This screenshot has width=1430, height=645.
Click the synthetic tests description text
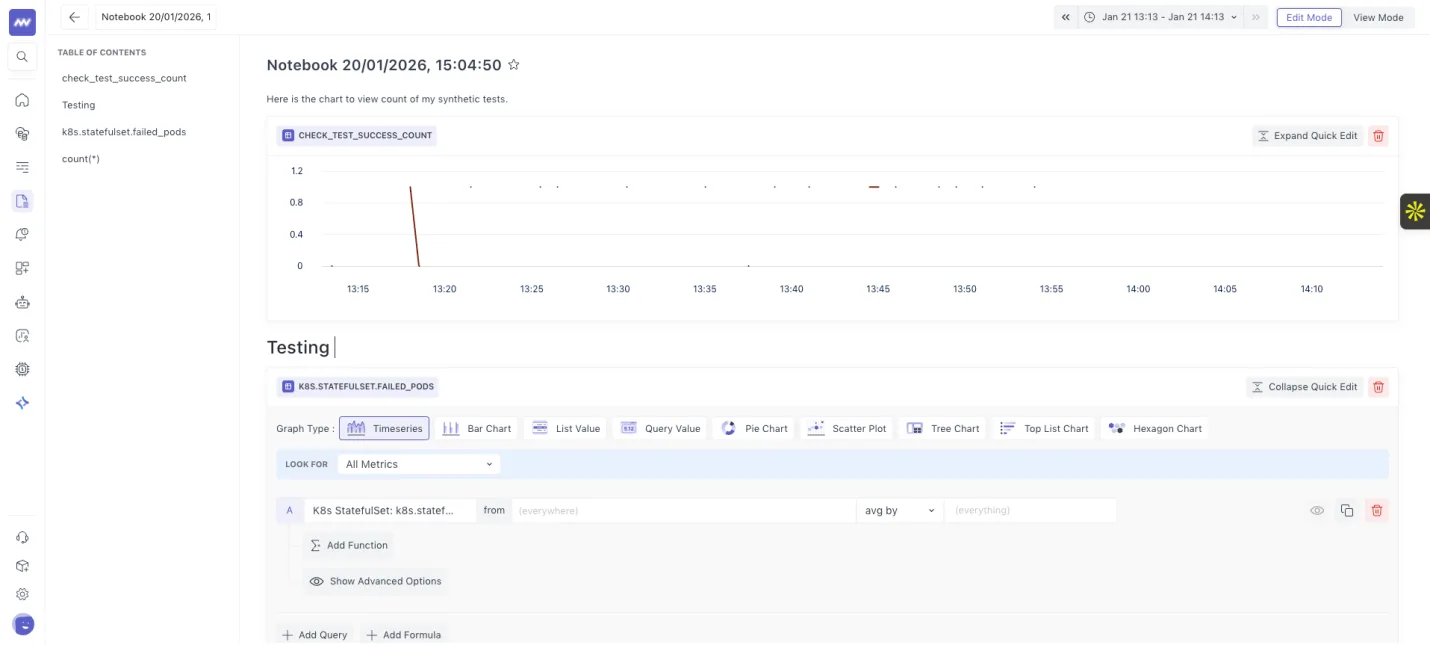387,99
